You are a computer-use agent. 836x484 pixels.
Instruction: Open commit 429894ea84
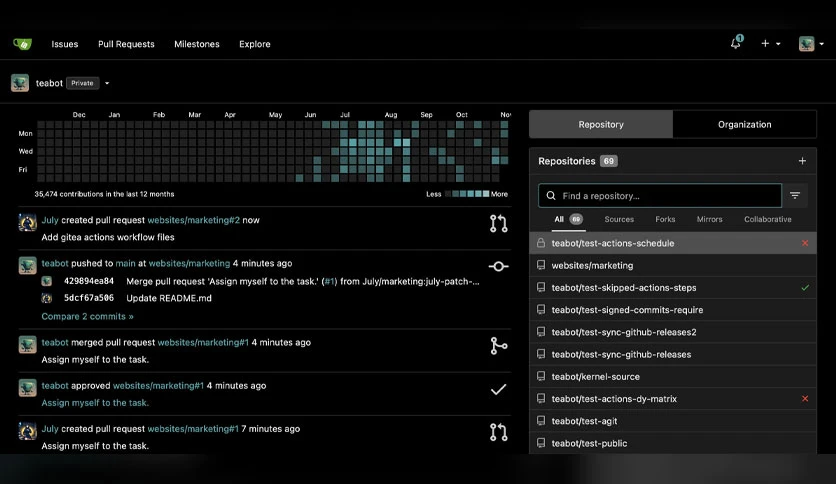point(89,281)
